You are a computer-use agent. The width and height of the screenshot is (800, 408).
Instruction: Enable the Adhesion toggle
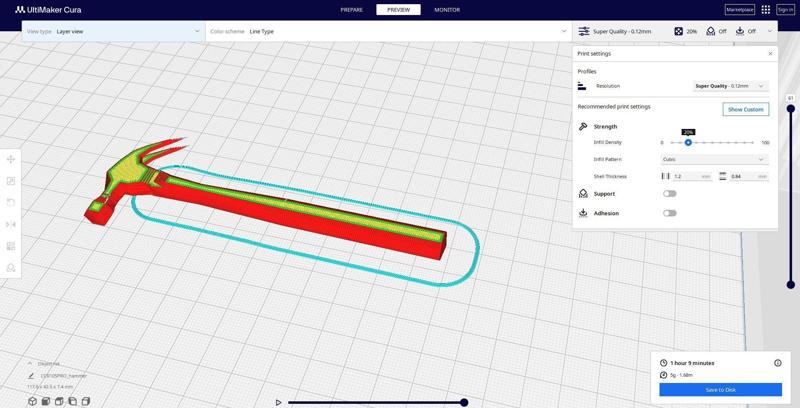coord(669,213)
